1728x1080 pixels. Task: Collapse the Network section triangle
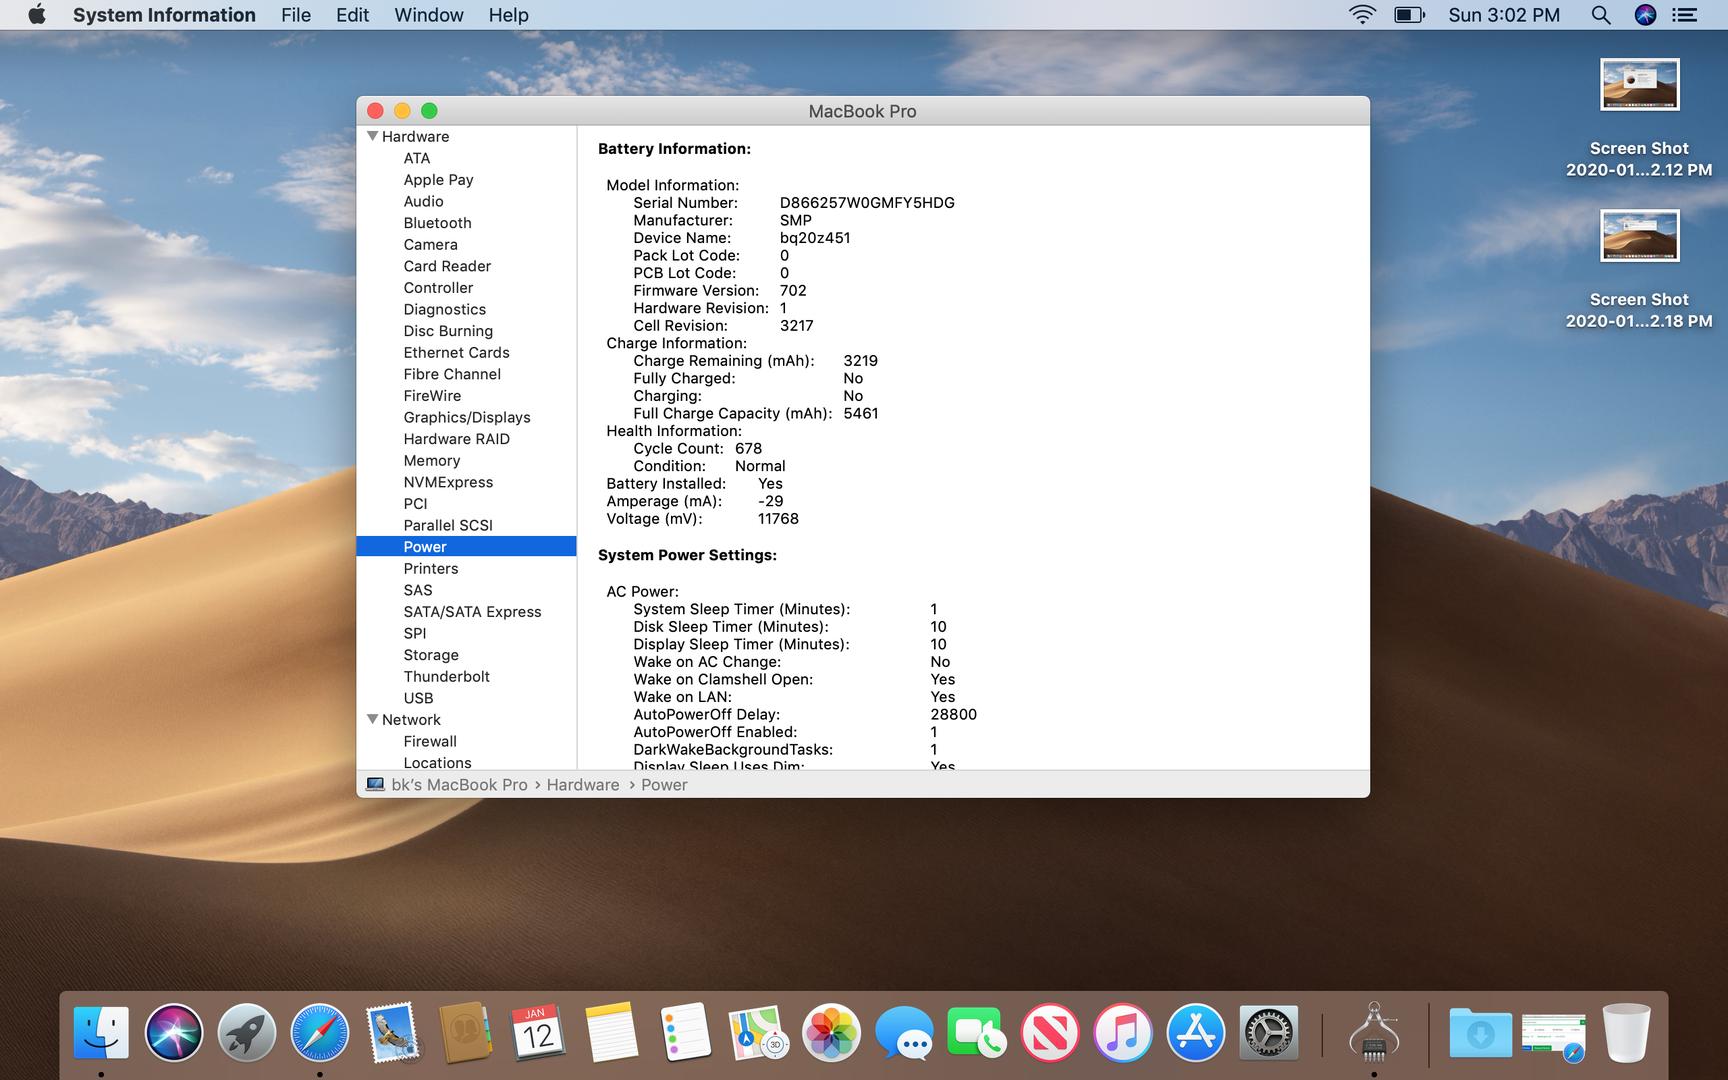372,719
